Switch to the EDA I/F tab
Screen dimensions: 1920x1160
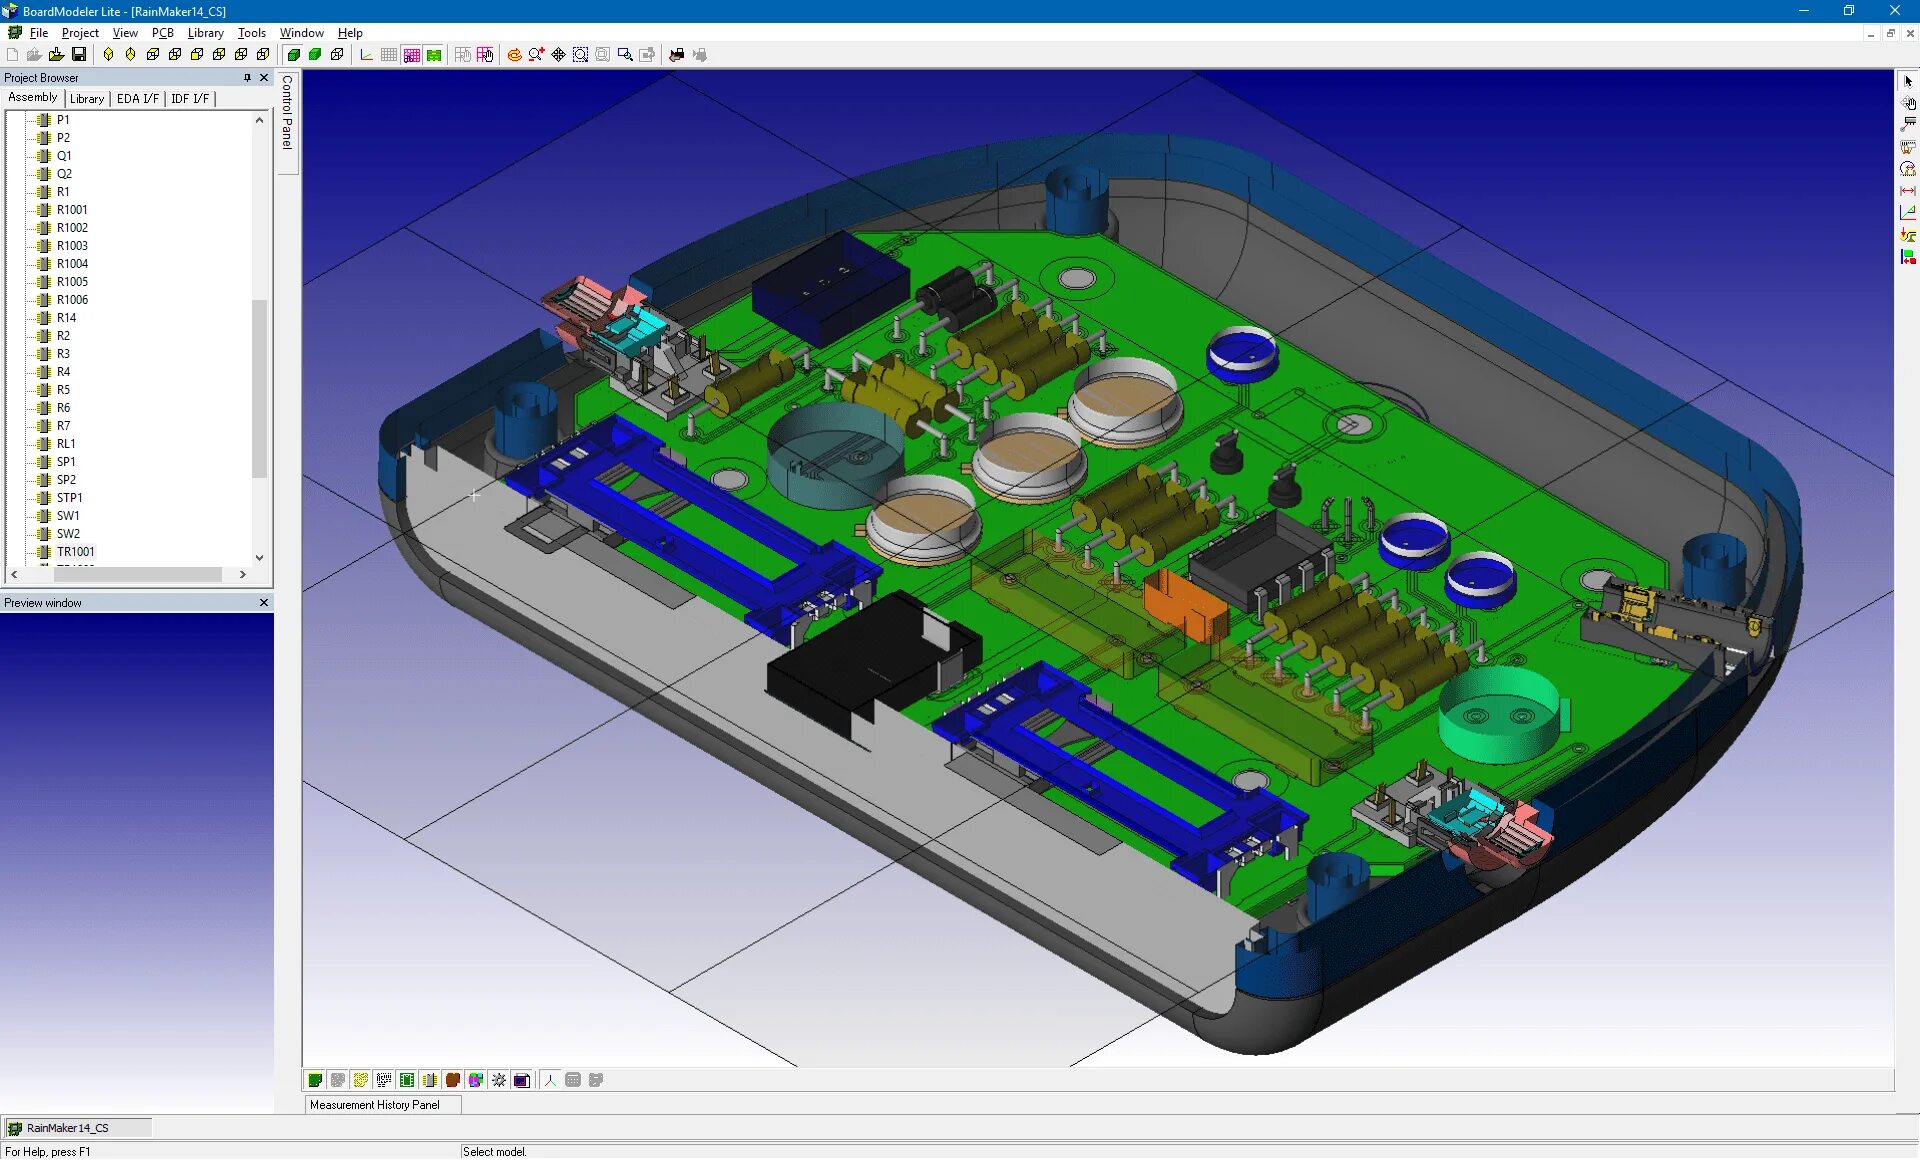137,98
